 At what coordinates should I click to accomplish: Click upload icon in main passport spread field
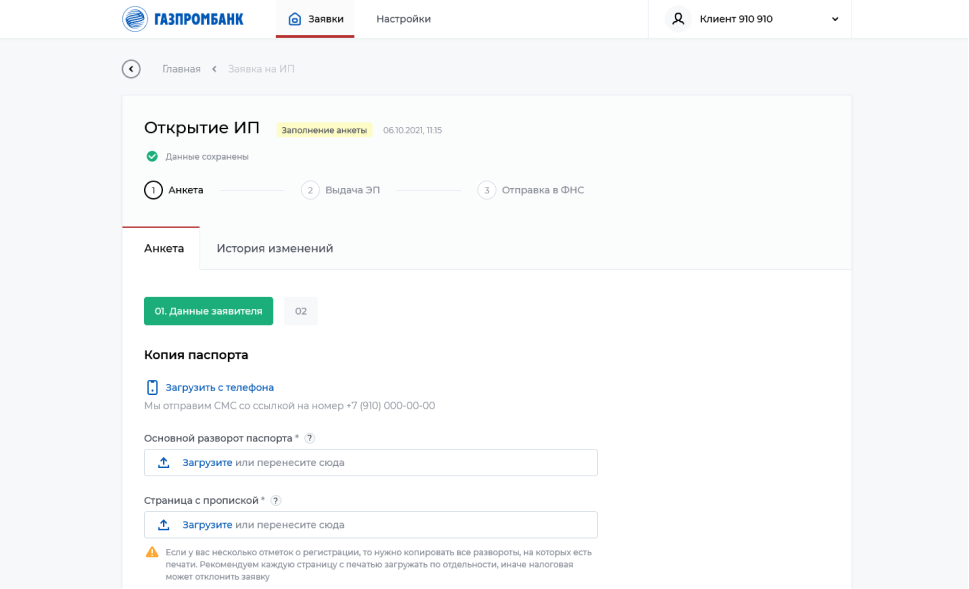coord(164,463)
